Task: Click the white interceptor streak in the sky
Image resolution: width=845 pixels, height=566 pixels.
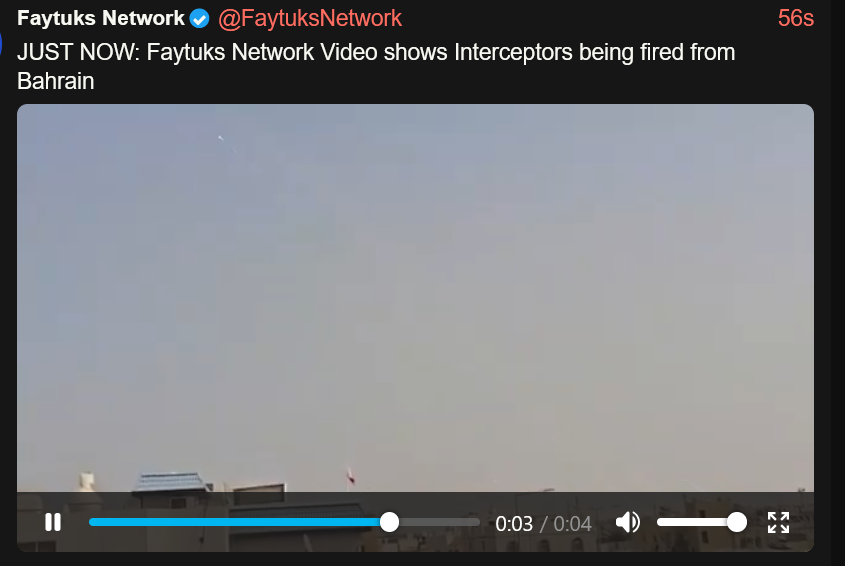Action: [221, 139]
